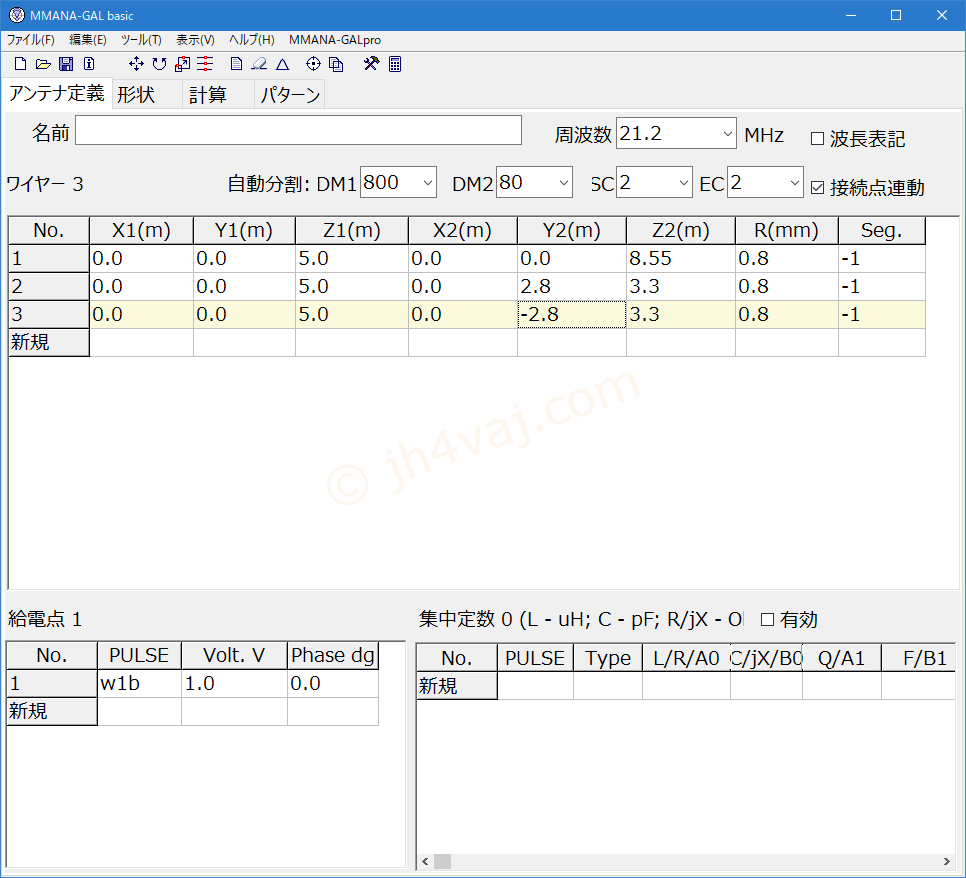
Task: Click the Scale/resize icon
Action: (182, 63)
